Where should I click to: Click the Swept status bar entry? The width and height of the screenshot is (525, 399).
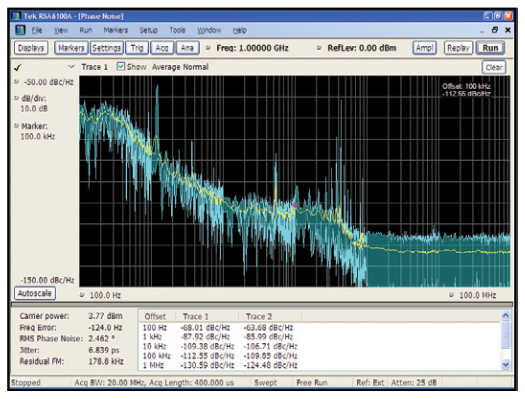[x=266, y=383]
